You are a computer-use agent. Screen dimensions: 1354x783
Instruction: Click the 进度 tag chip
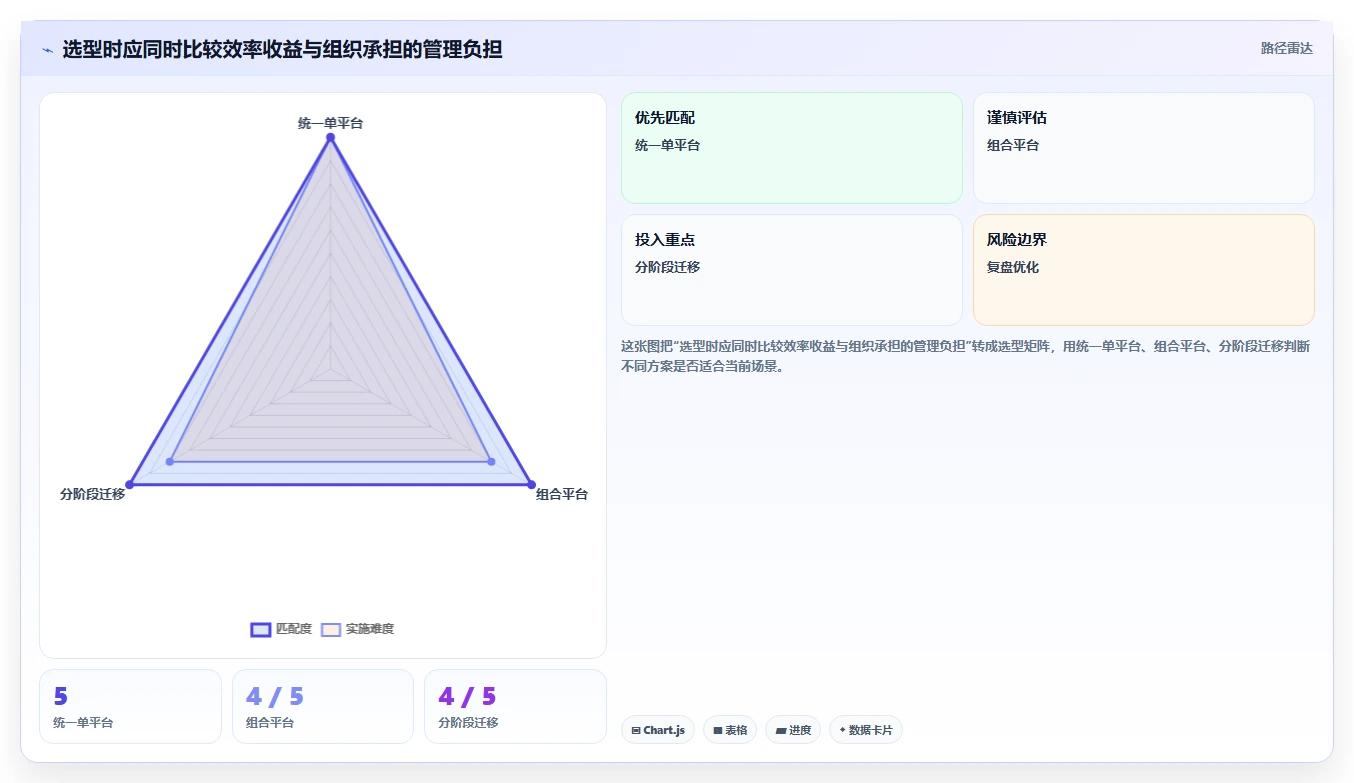(x=793, y=730)
